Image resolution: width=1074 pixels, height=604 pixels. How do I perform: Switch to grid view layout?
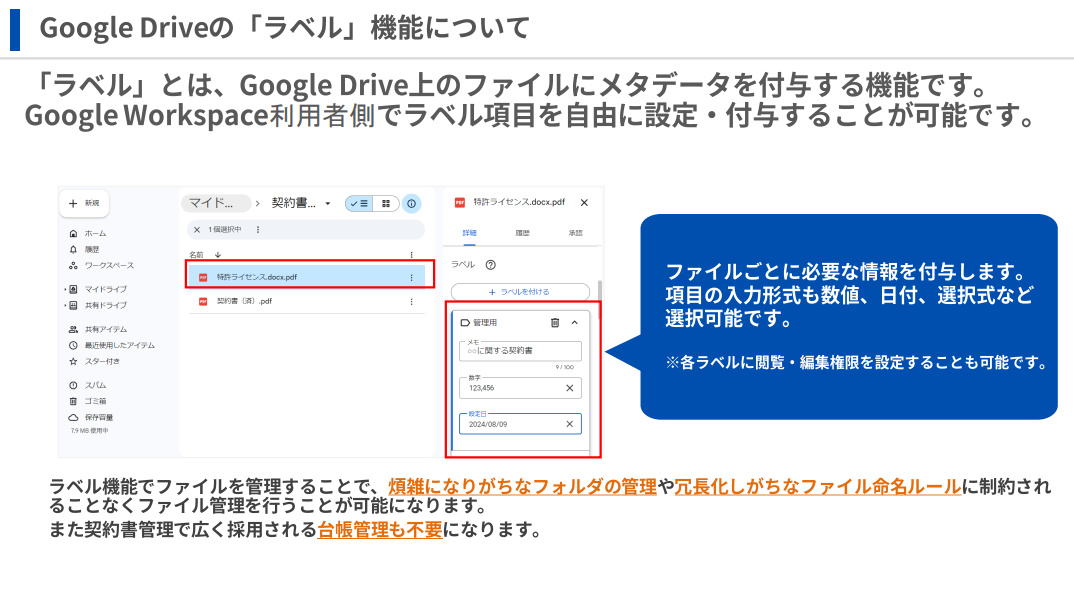386,203
